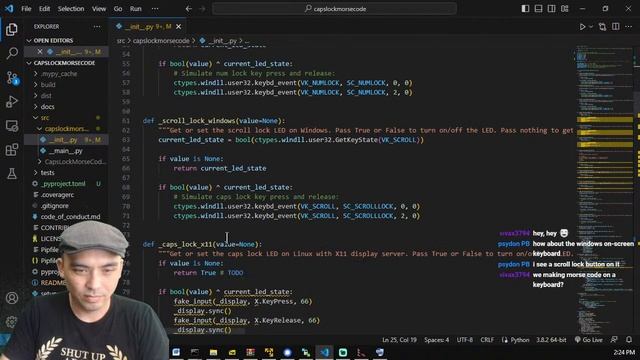Collapse the CAPSLOCKMORSECODE folder section
The height and width of the screenshot is (360, 640).
click(64, 63)
